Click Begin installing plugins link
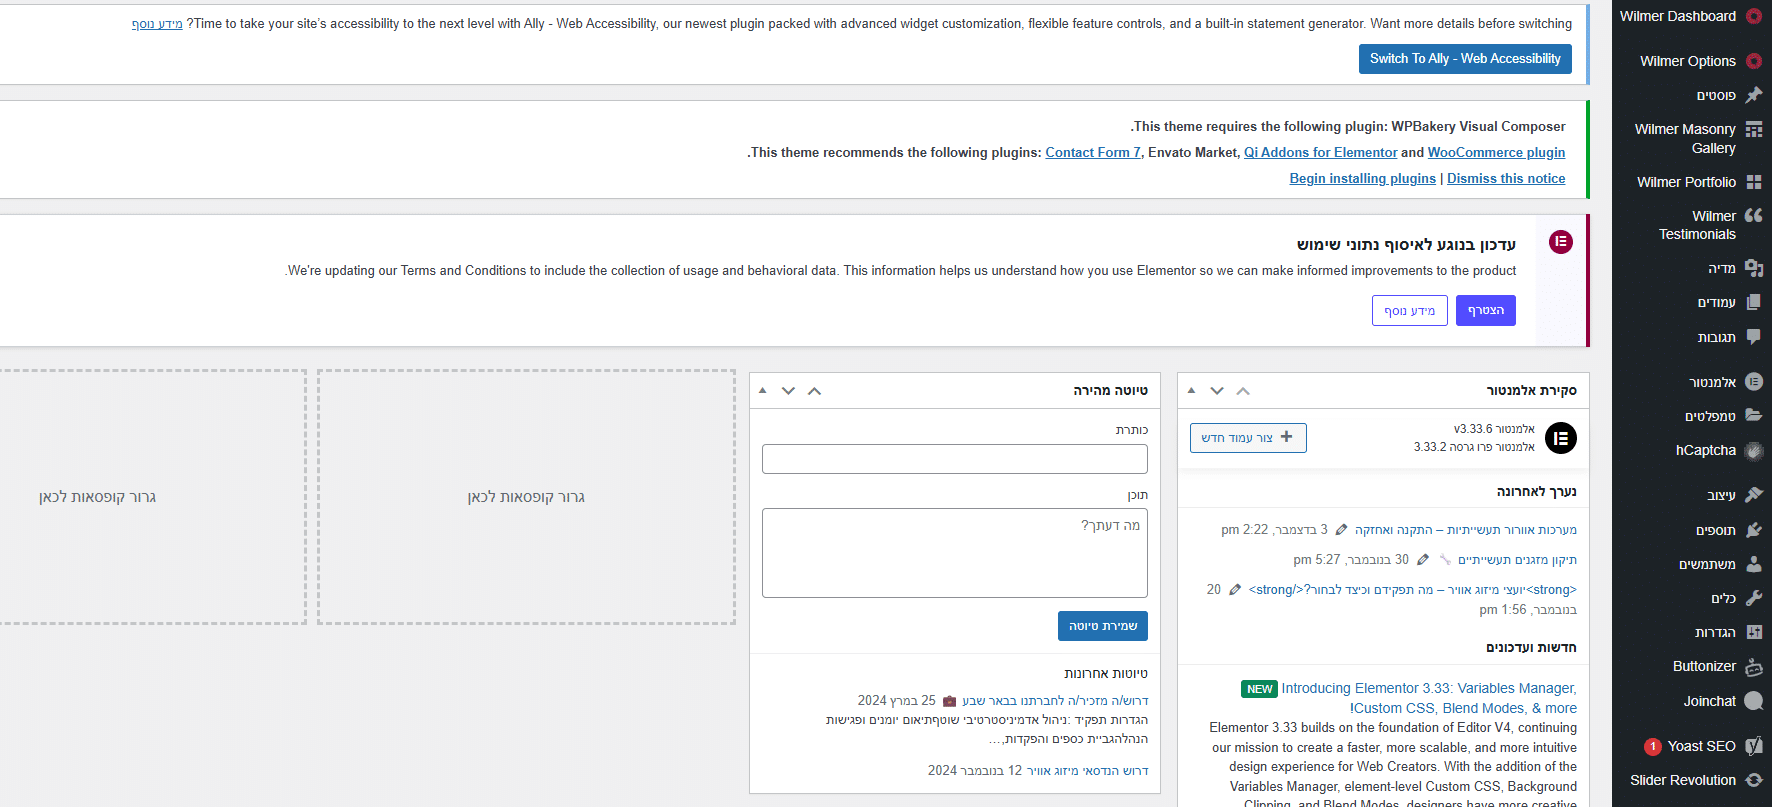 pos(1362,178)
